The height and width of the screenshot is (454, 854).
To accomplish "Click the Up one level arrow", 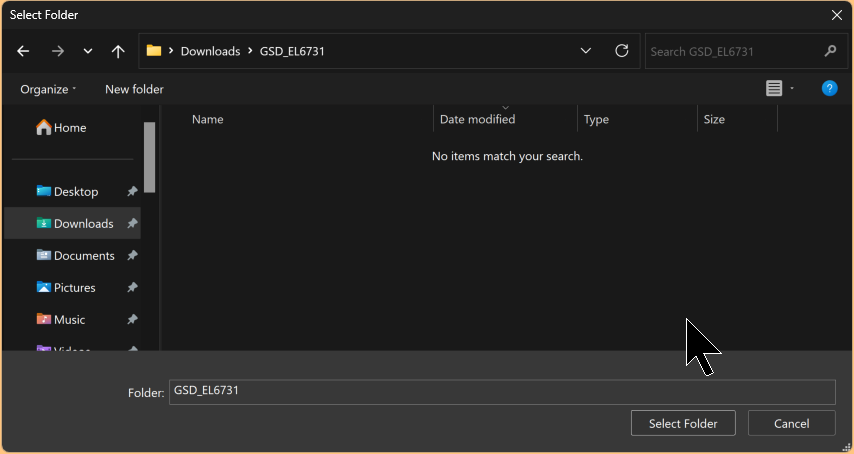I will pyautogui.click(x=118, y=51).
